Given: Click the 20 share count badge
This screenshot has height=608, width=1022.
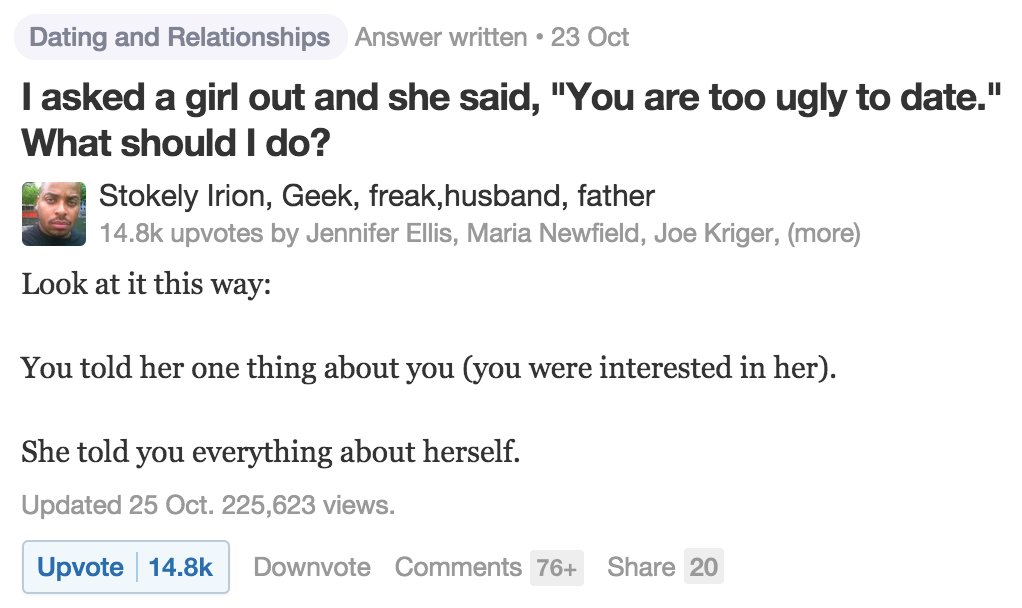Looking at the screenshot, I should click(704, 567).
